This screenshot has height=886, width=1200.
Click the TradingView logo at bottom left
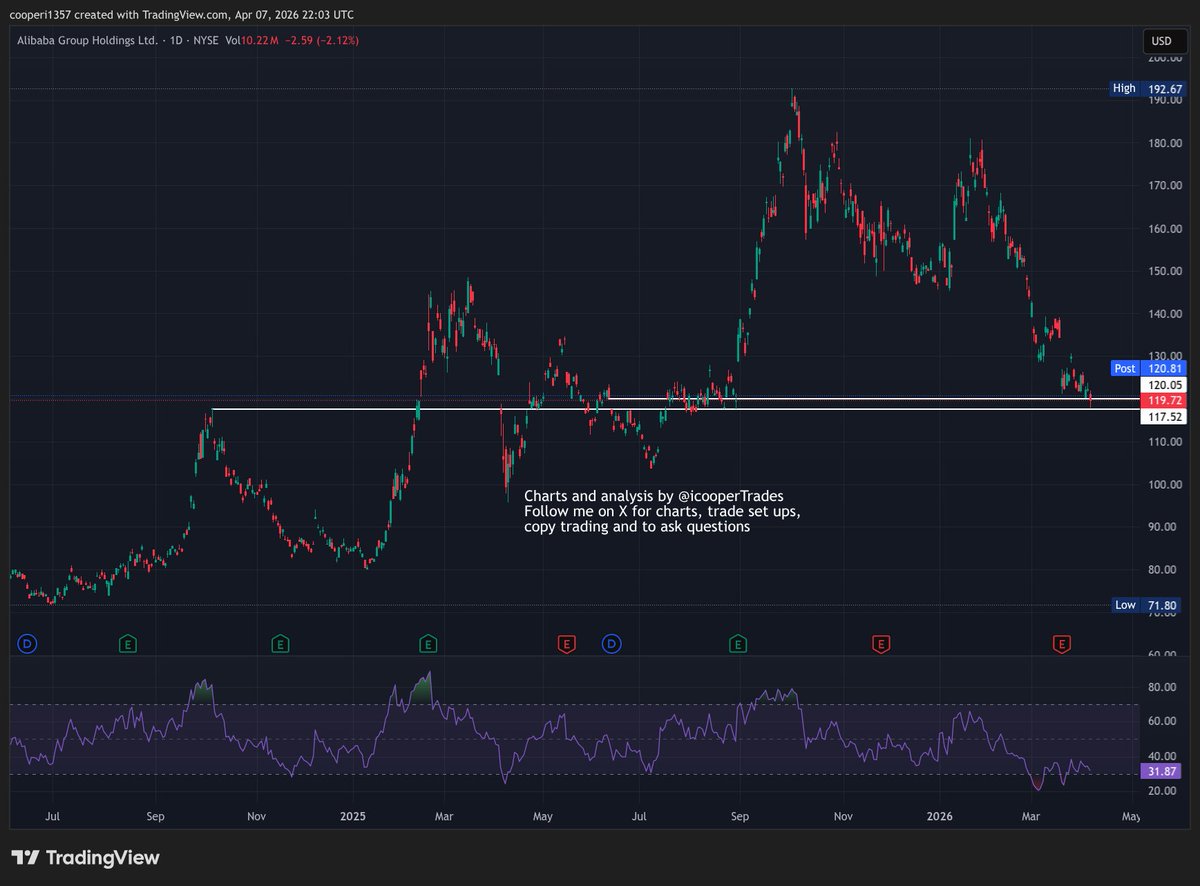85,857
